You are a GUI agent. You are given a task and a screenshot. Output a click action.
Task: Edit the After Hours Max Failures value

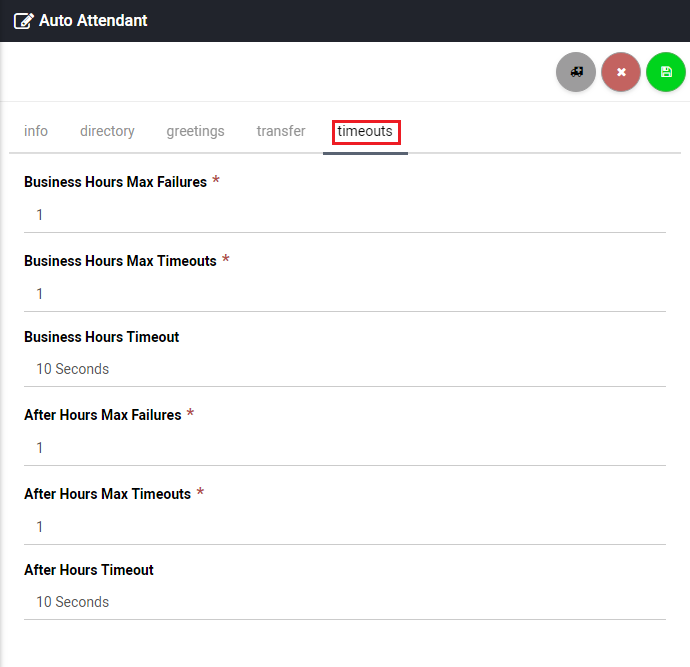[x=344, y=448]
